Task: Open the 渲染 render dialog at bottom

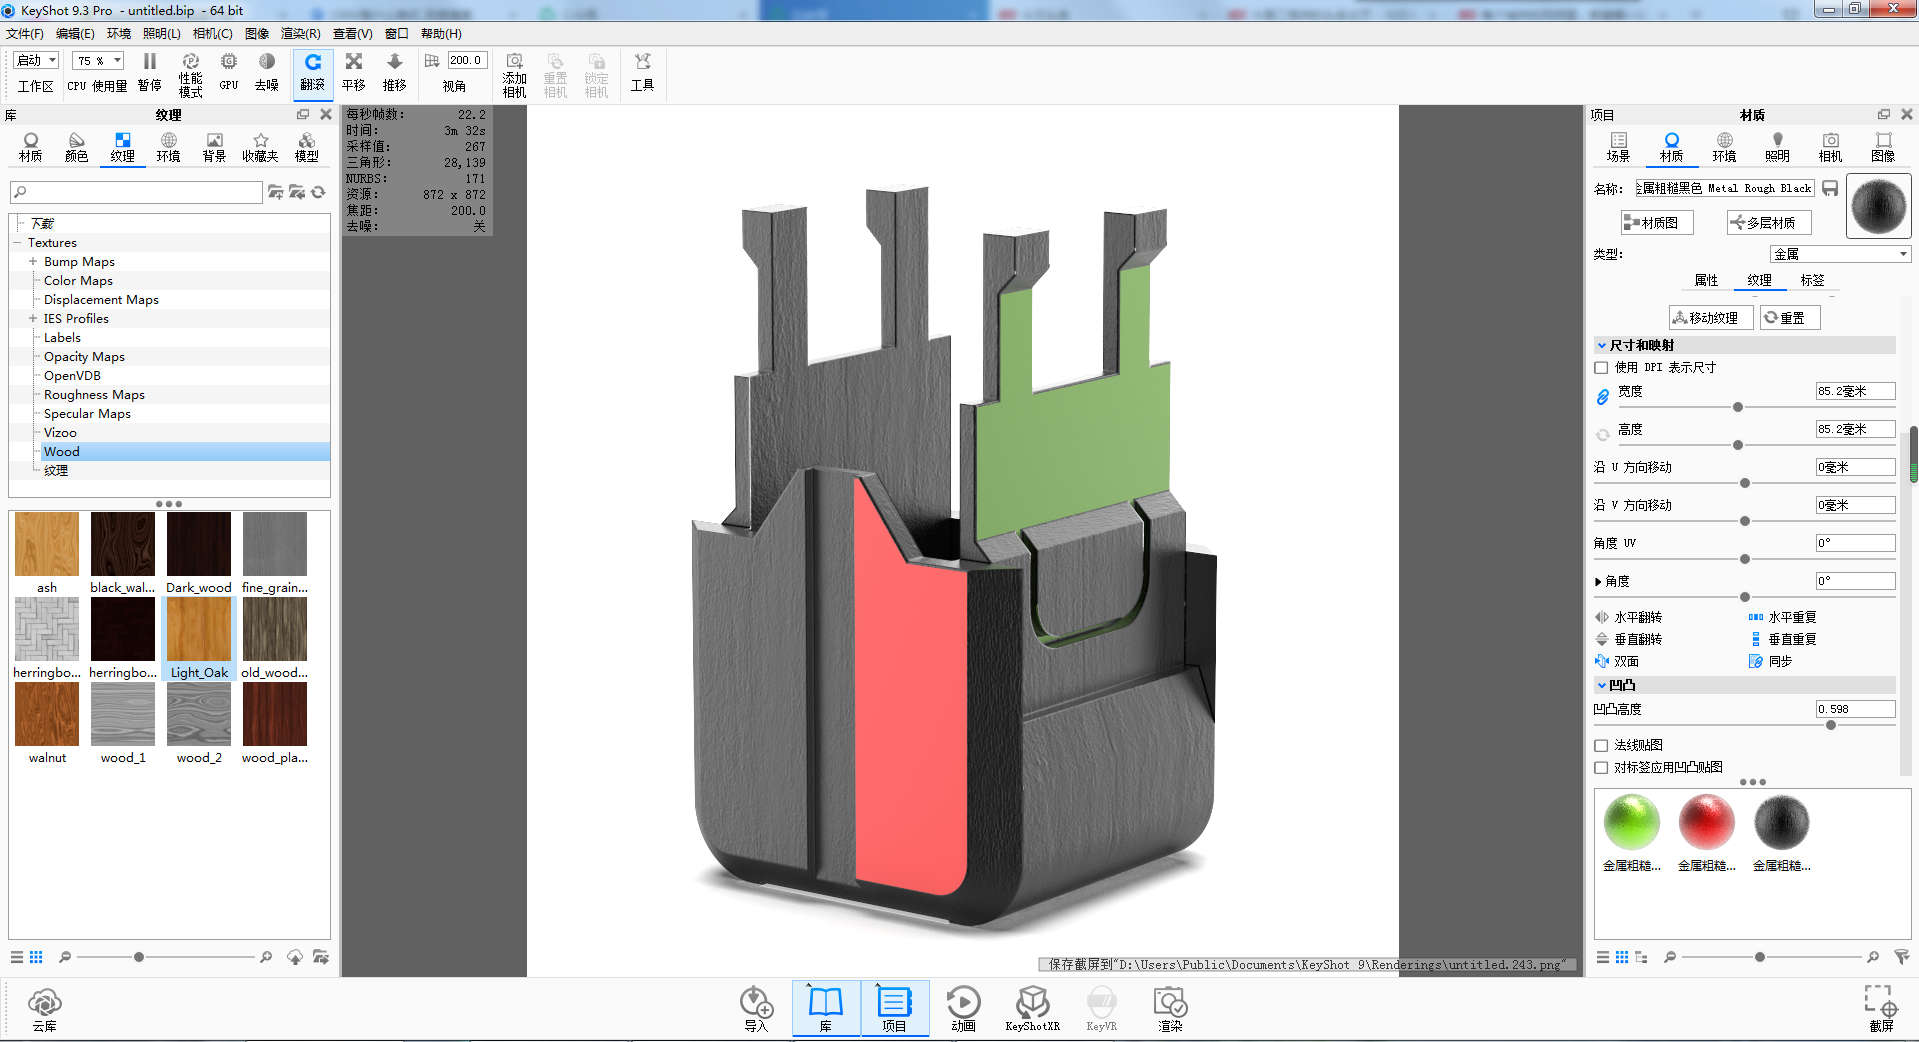Action: click(1169, 1008)
